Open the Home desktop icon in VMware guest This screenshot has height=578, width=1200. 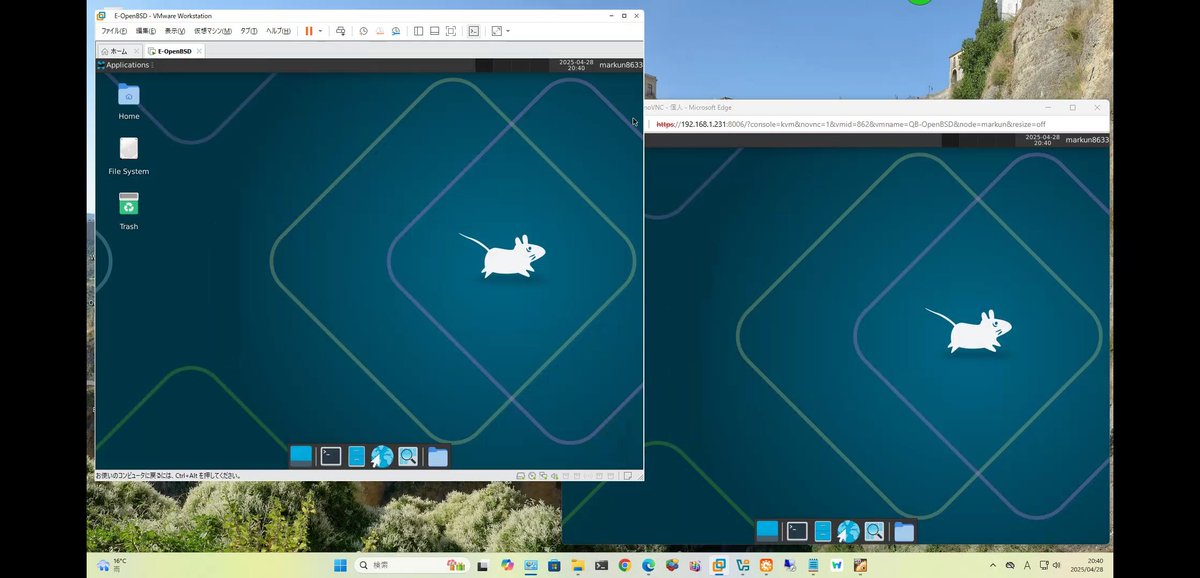tap(129, 103)
